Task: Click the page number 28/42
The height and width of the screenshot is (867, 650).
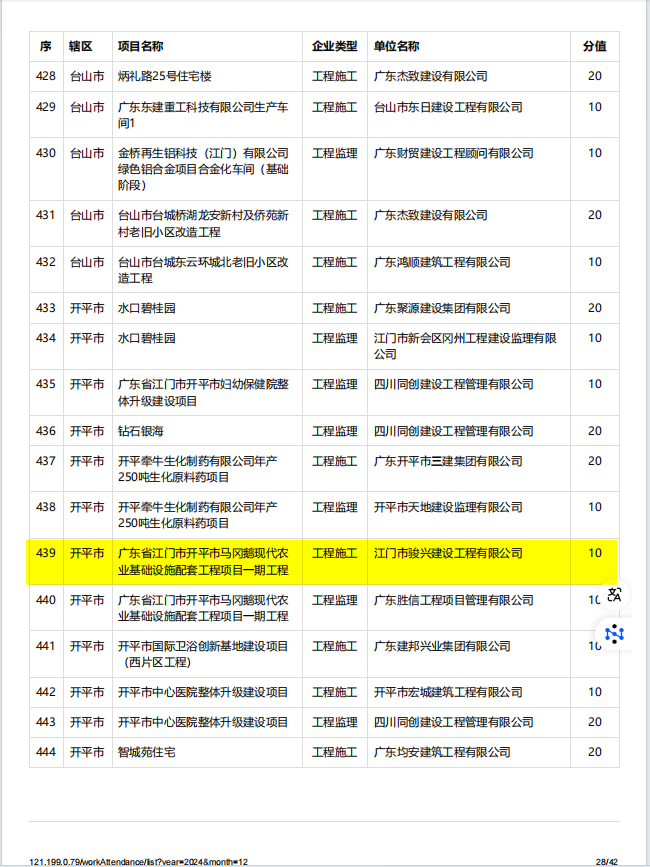Action: 607,861
